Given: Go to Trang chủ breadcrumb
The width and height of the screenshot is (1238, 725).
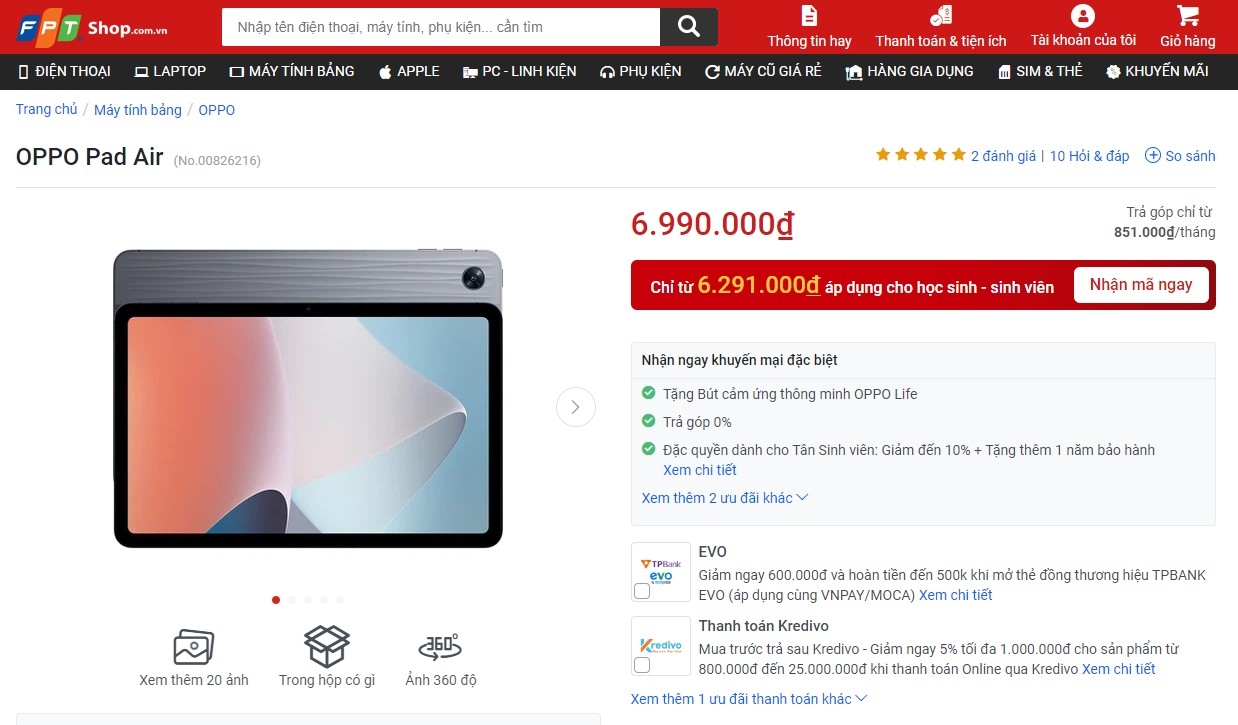Looking at the screenshot, I should tap(46, 110).
